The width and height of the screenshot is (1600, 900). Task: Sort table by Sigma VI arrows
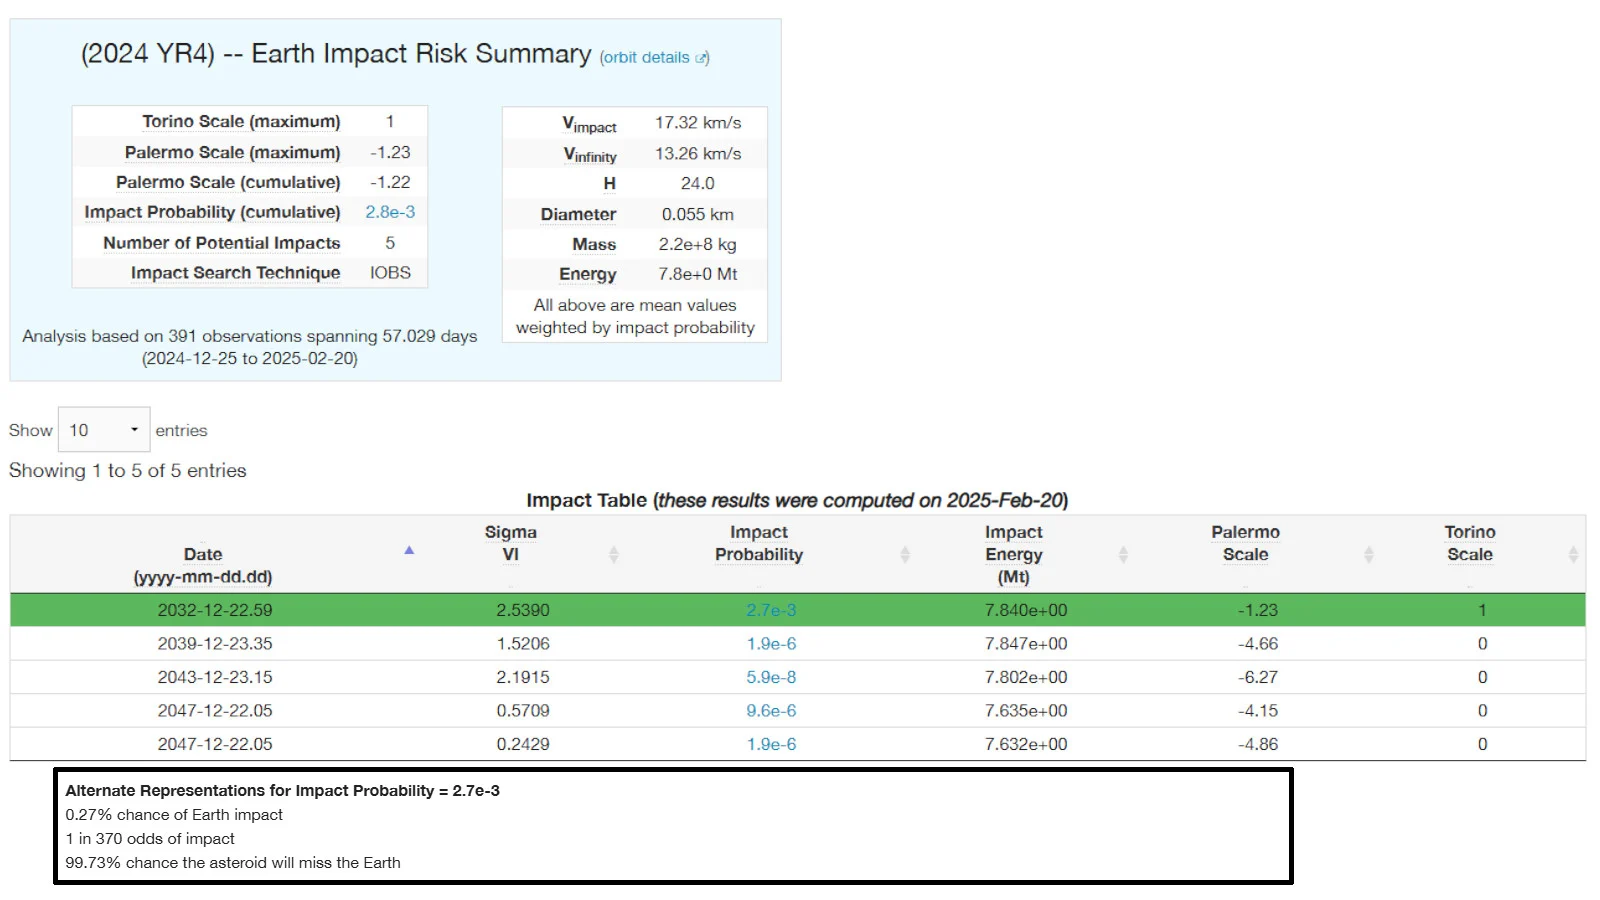[614, 554]
